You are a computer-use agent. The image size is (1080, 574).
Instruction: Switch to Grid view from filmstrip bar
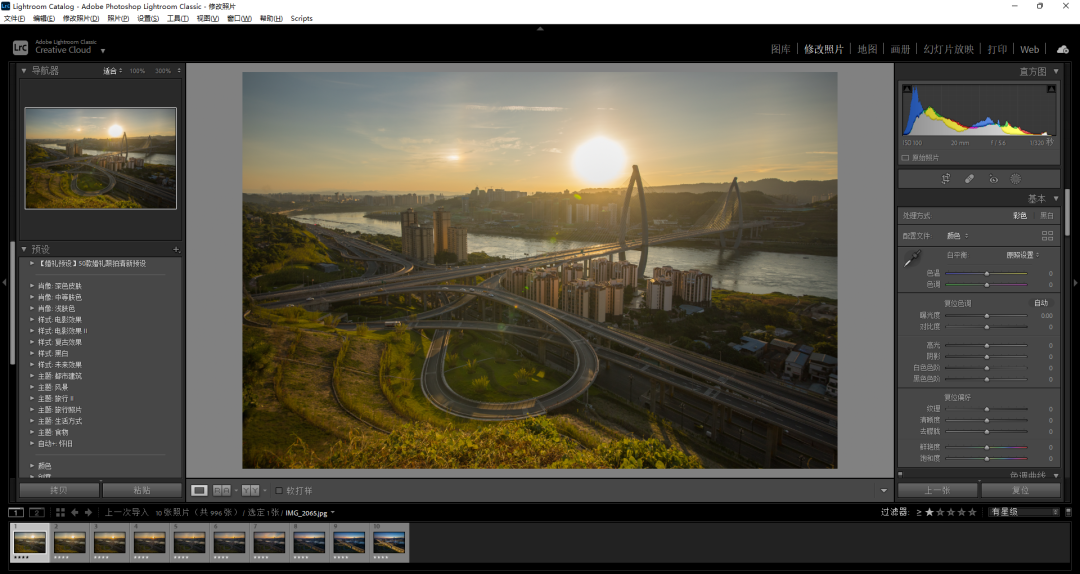(60, 512)
